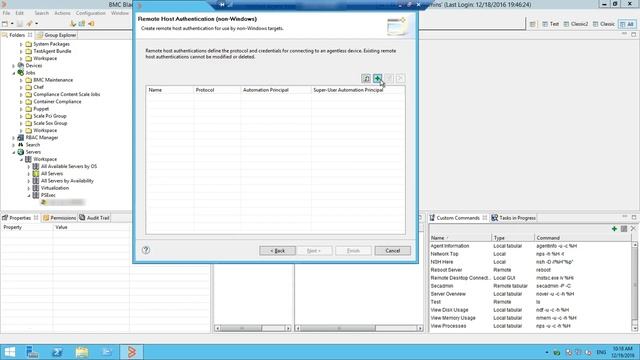The height and width of the screenshot is (360, 640).
Task: Click the first main toolbar icon (new window)
Action: [5, 24]
